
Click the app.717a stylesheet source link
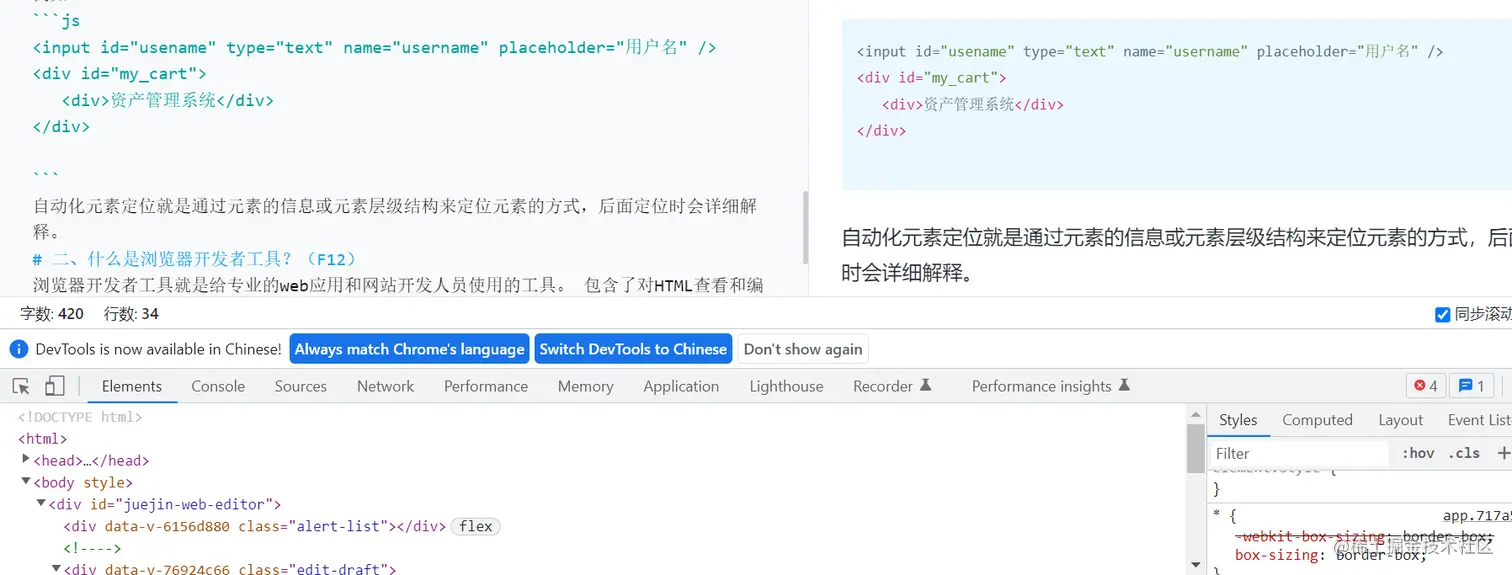click(x=1477, y=516)
